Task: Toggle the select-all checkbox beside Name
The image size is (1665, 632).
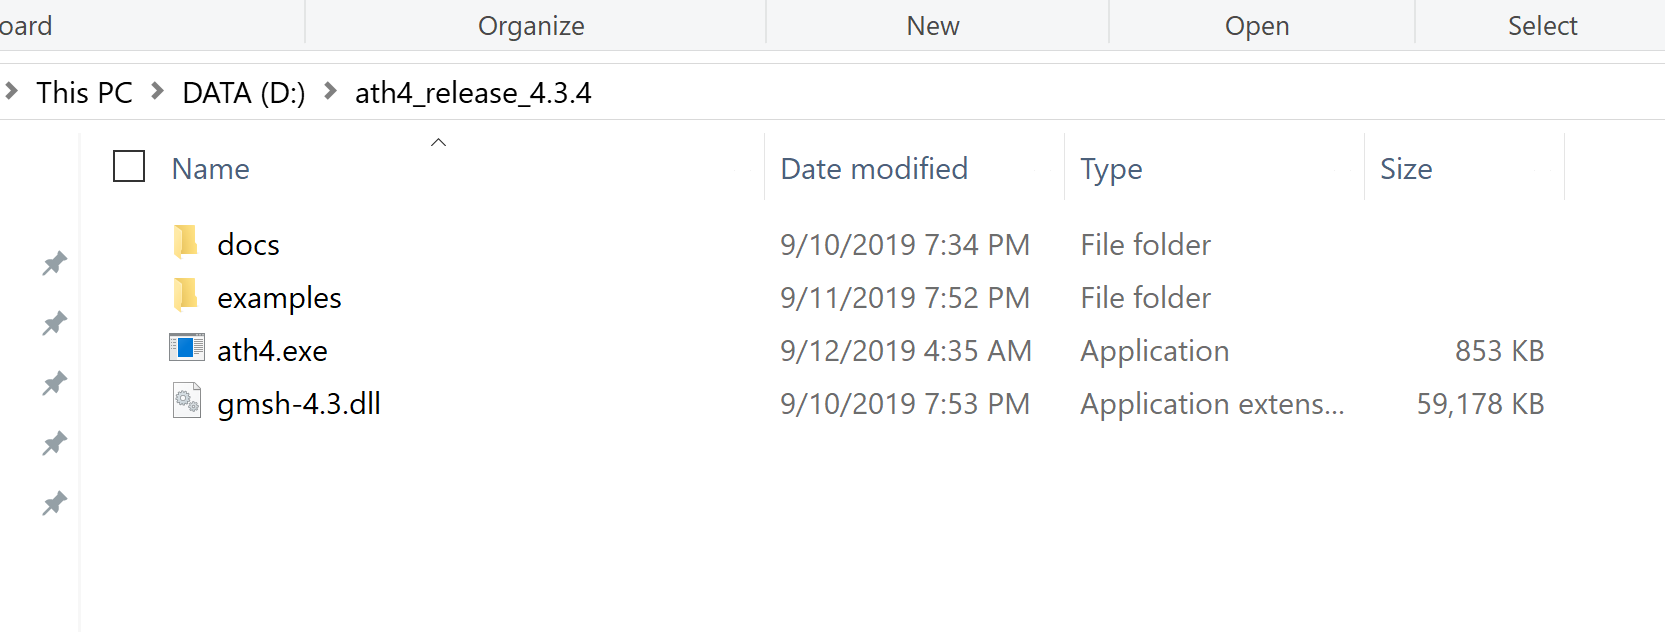Action: [x=129, y=166]
